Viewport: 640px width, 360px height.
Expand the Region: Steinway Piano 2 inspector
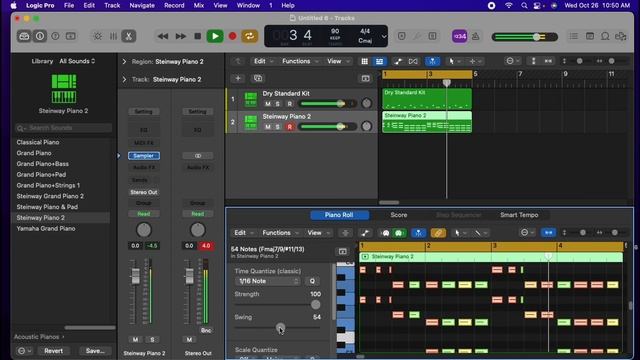[x=124, y=62]
